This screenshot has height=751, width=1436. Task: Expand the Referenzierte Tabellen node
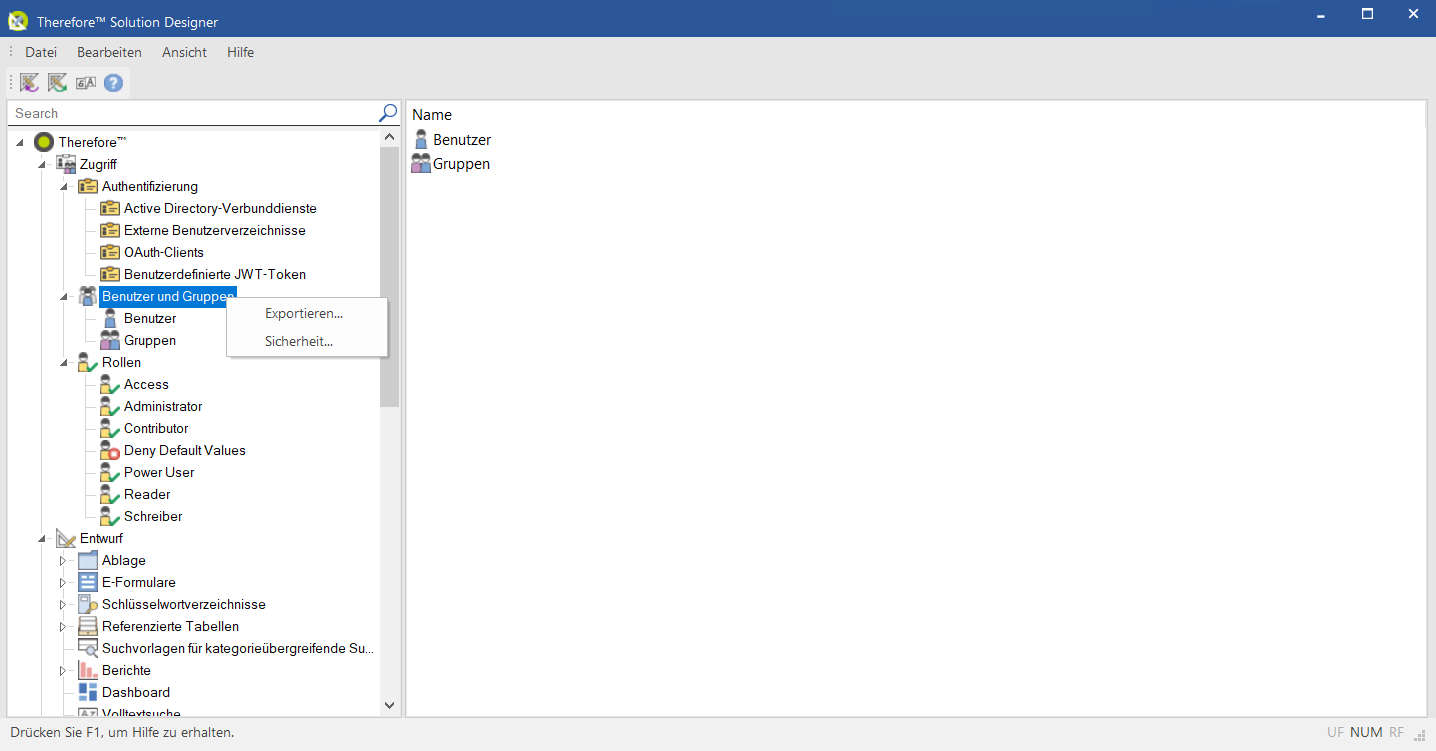pos(63,626)
